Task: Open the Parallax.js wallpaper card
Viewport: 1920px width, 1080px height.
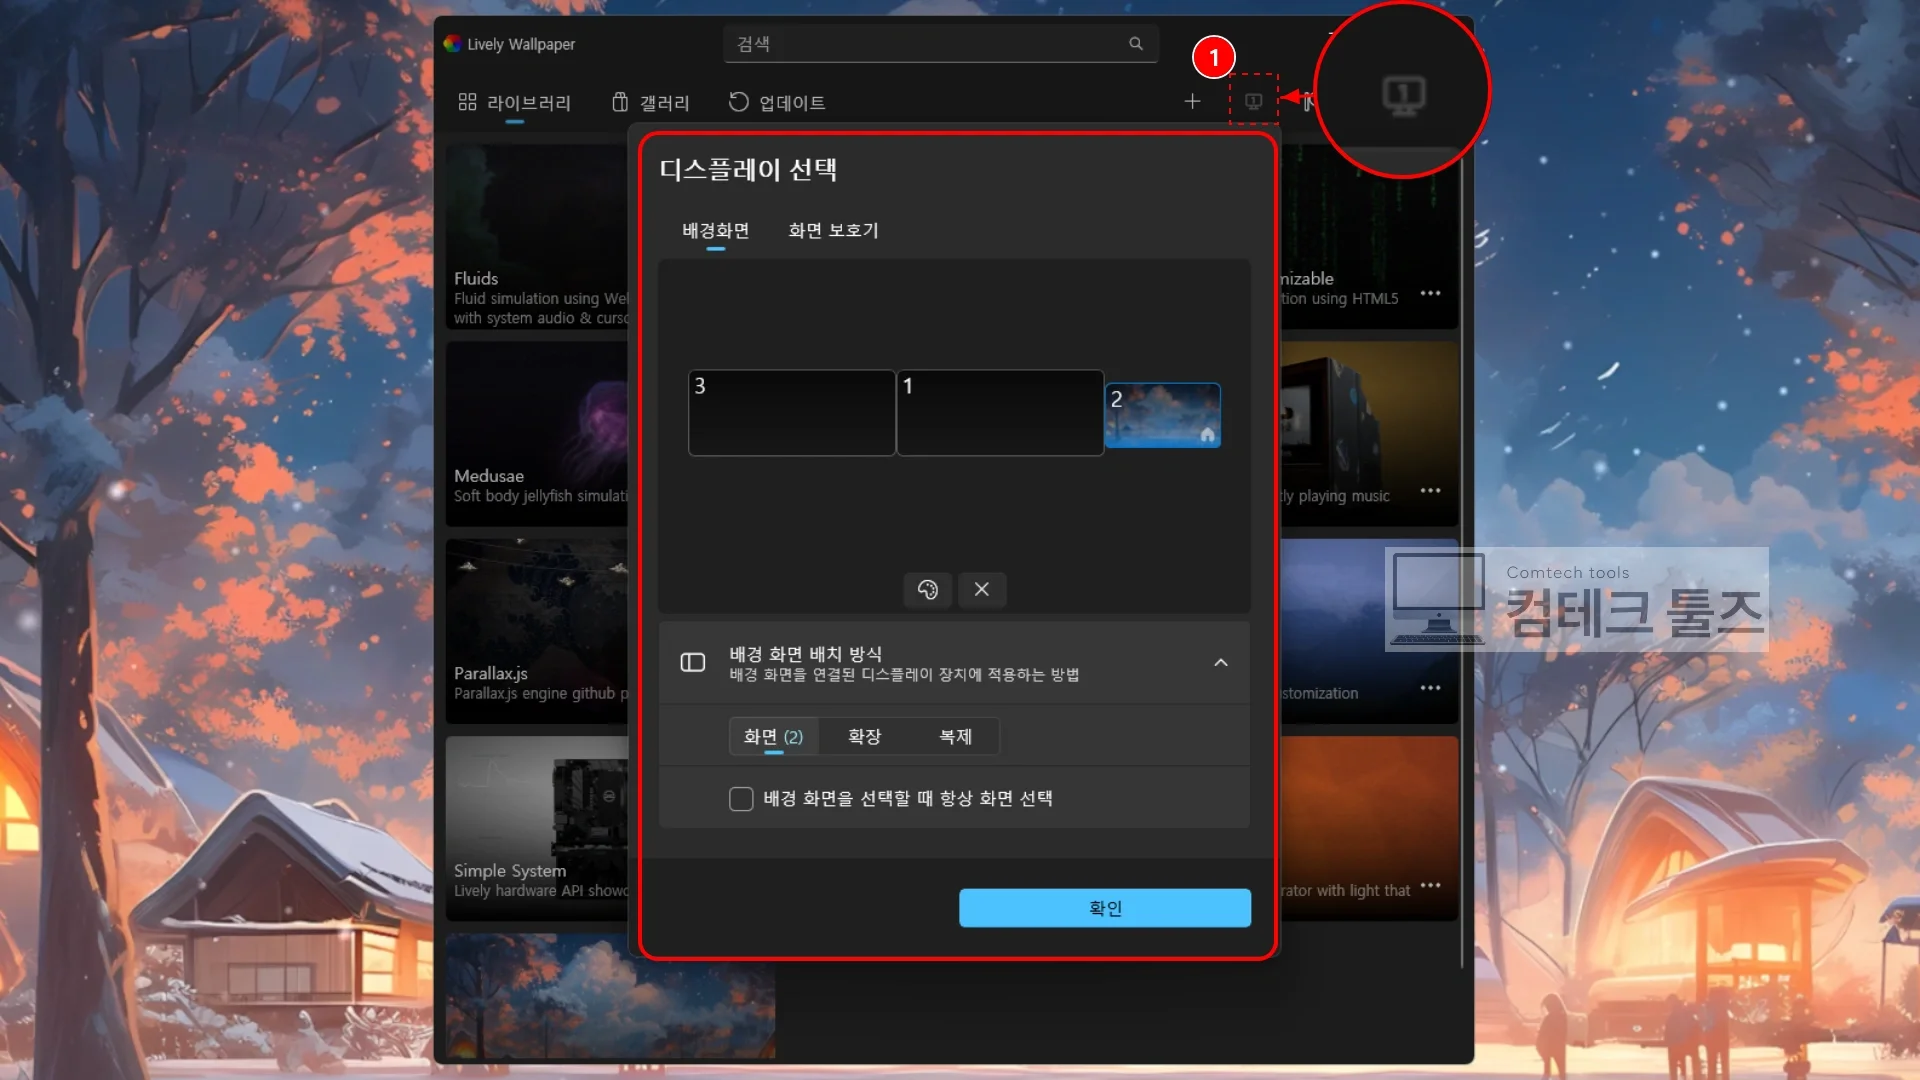Action: (537, 631)
